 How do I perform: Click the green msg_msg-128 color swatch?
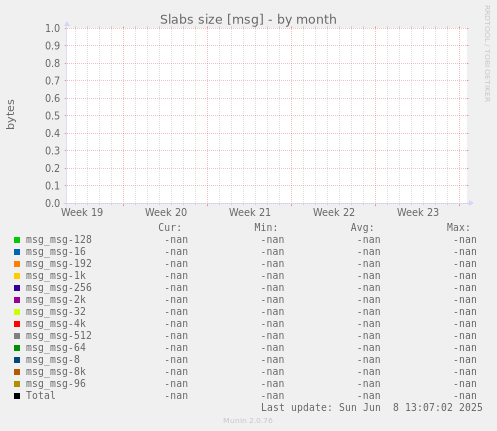click(x=17, y=240)
